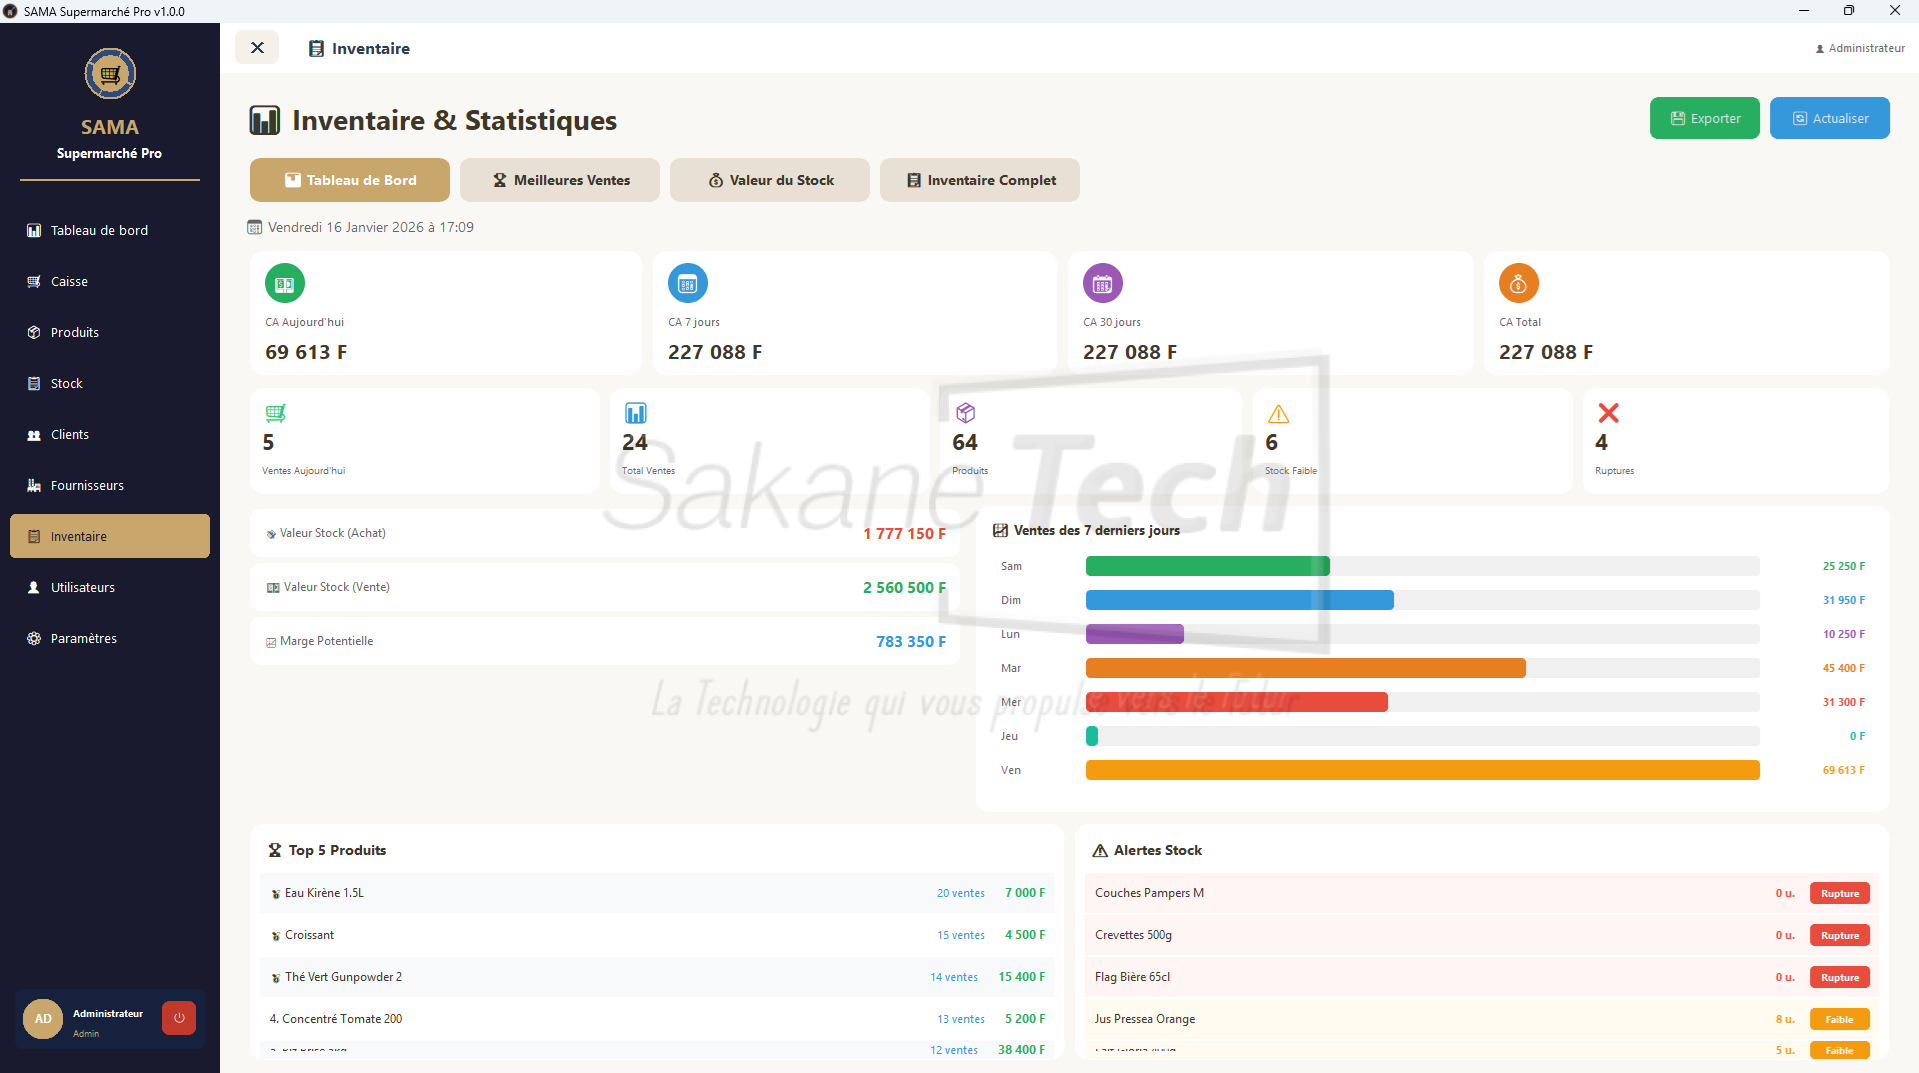Click the Fournisseurs factory icon in sidebar
1919x1073 pixels.
[x=34, y=485]
